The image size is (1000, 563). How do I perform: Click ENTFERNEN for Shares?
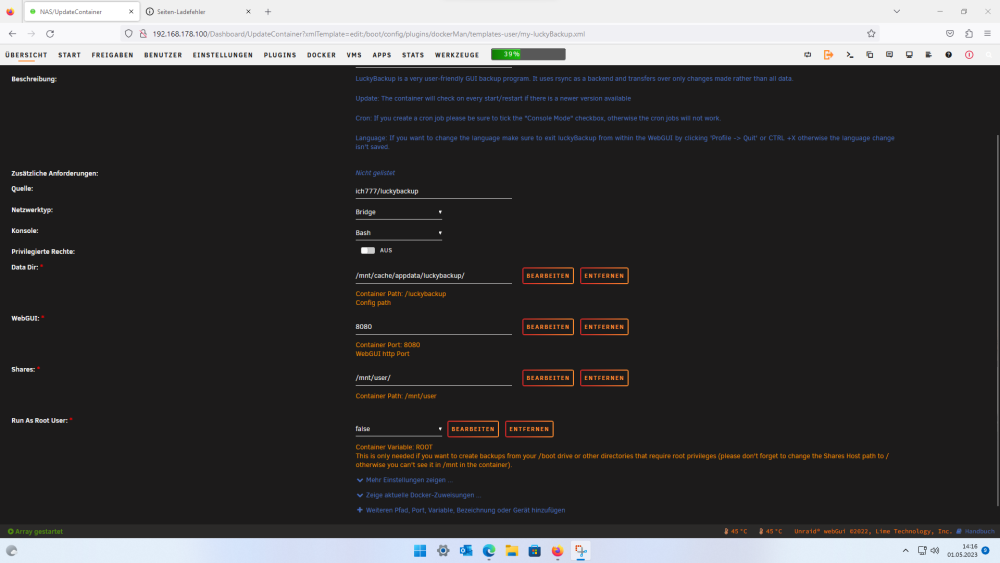[x=604, y=378]
